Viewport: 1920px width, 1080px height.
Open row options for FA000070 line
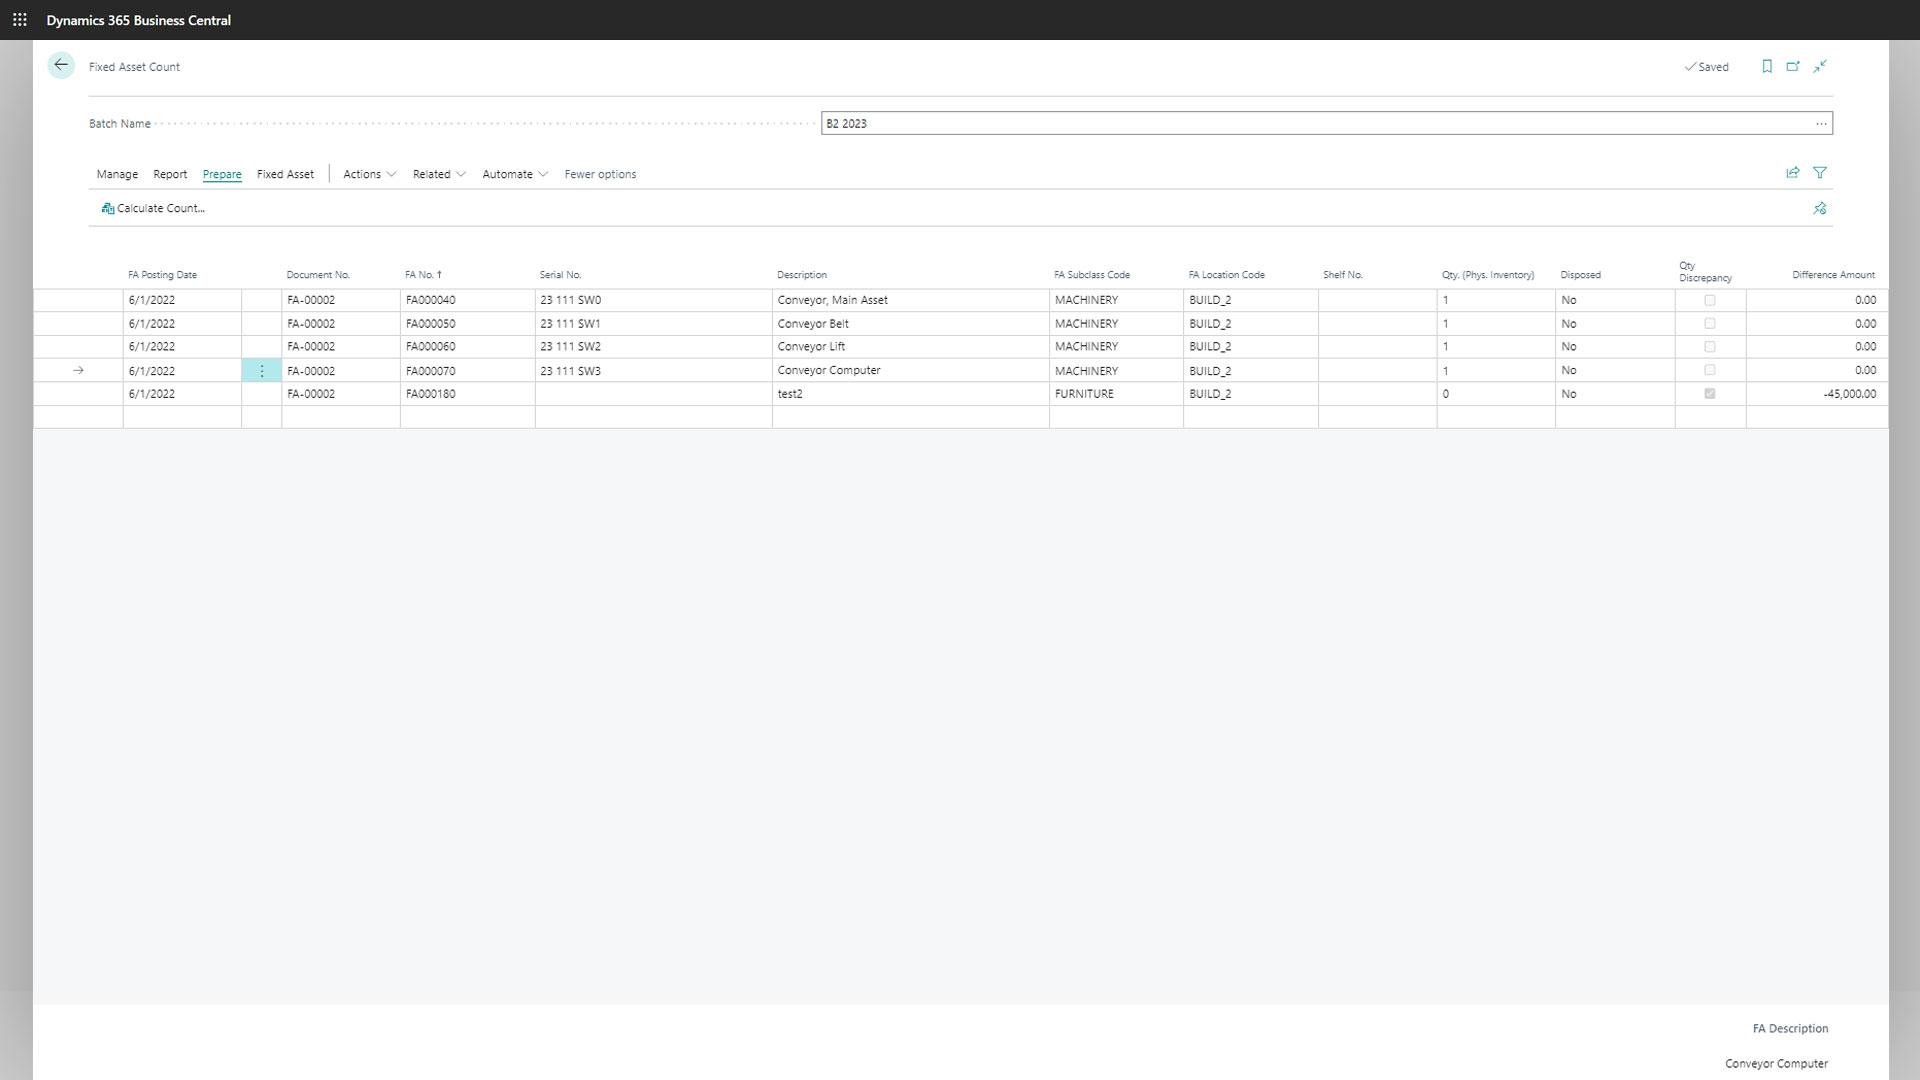[262, 371]
